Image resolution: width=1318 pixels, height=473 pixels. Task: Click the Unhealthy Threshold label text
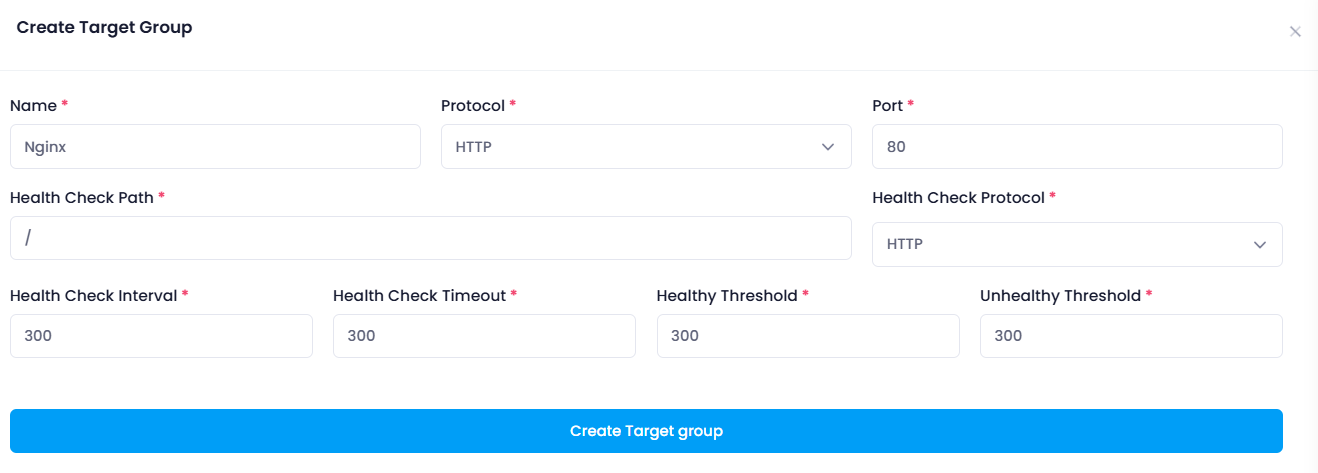point(1060,296)
